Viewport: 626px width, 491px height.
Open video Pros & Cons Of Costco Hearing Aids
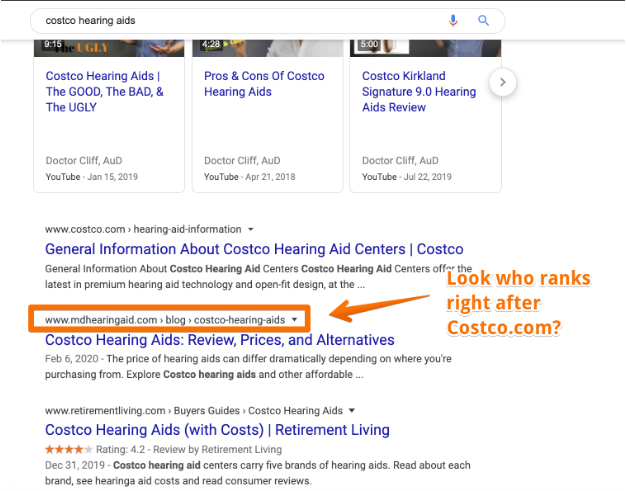(x=264, y=84)
